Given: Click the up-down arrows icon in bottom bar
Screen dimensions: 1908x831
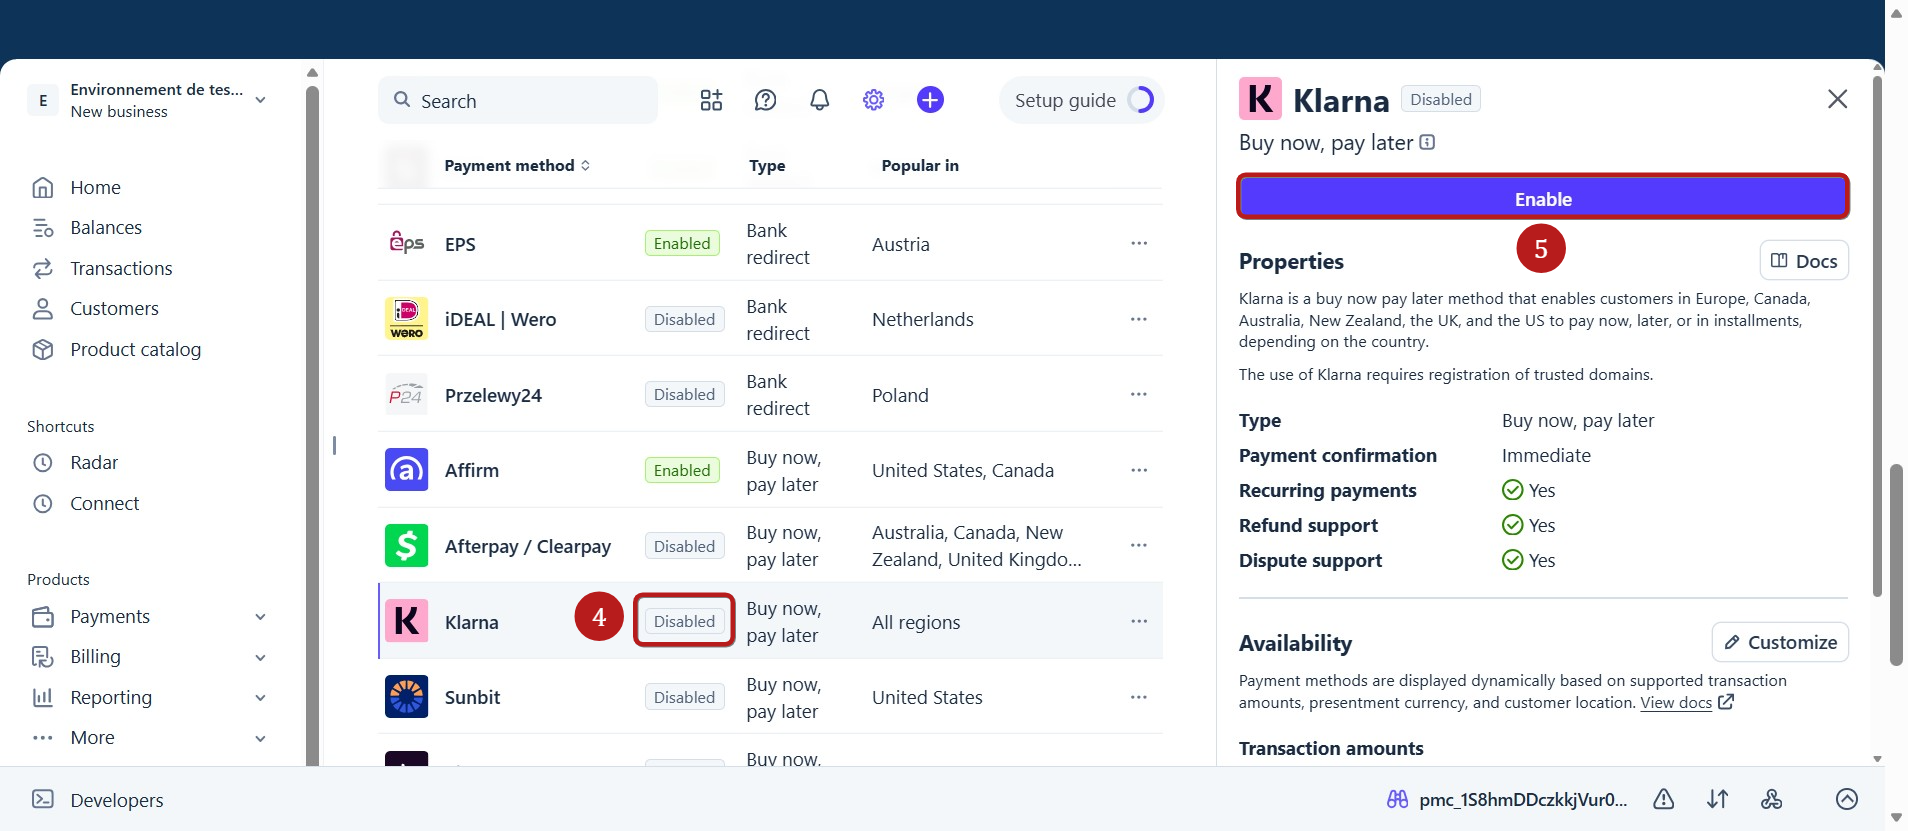Looking at the screenshot, I should pos(1717,799).
